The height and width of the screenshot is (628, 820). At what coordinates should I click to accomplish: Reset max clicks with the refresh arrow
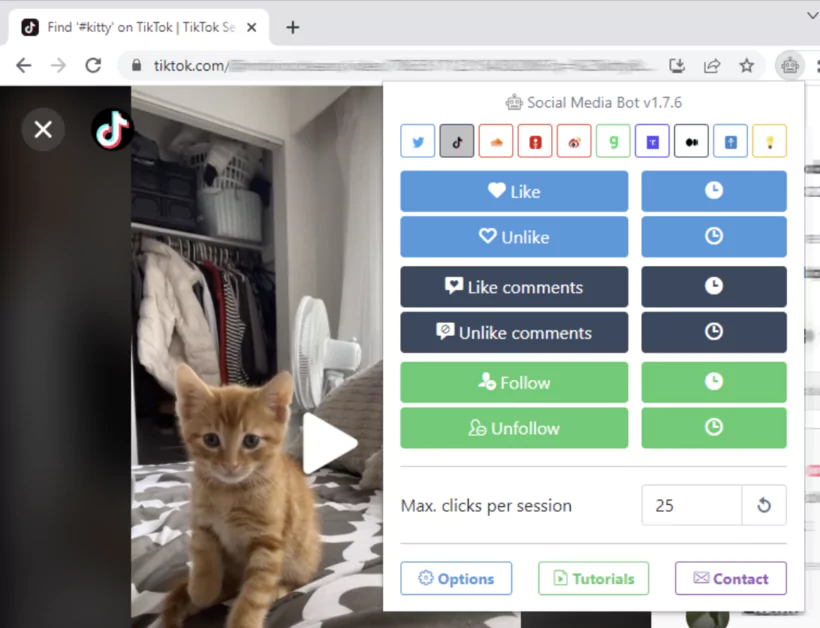pos(763,505)
